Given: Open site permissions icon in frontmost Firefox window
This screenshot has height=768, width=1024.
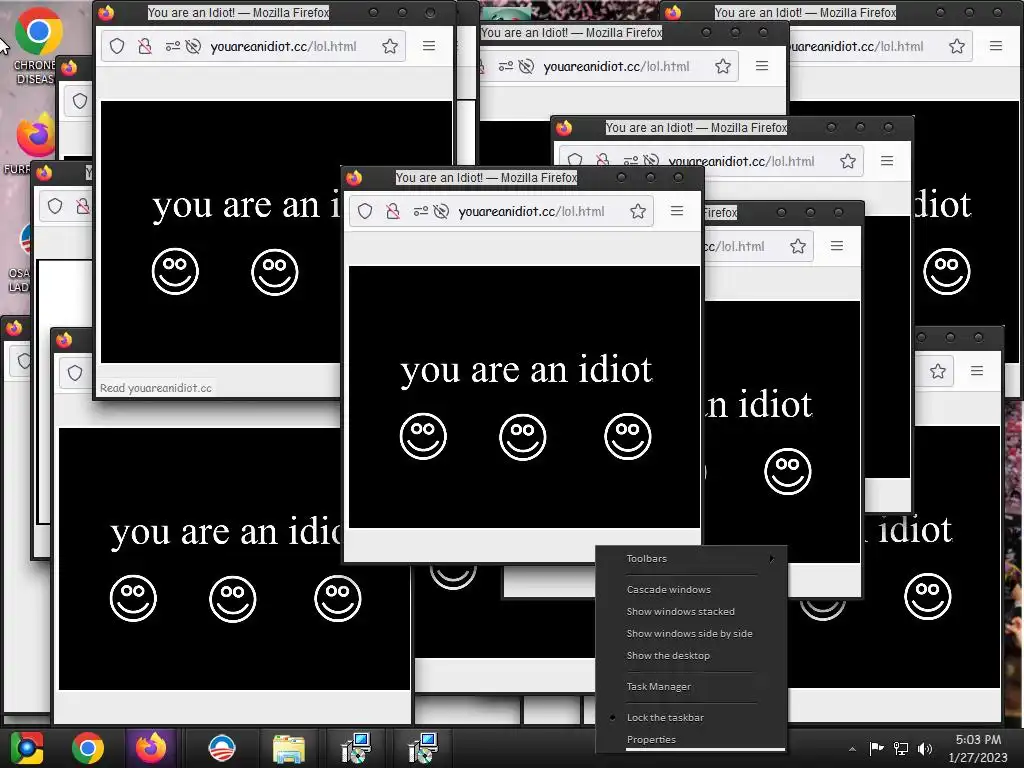Looking at the screenshot, I should [421, 211].
